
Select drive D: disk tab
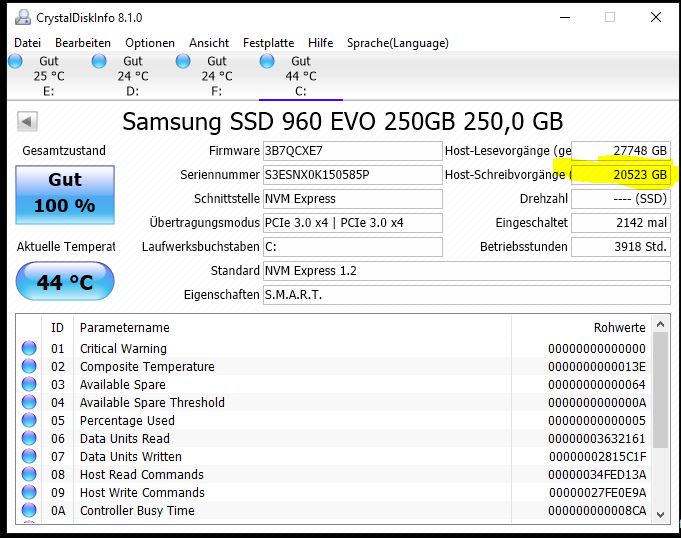(x=132, y=76)
